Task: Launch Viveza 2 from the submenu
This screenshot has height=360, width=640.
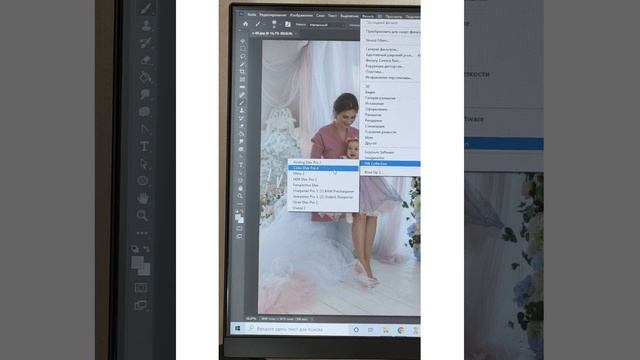Action: click(x=323, y=208)
